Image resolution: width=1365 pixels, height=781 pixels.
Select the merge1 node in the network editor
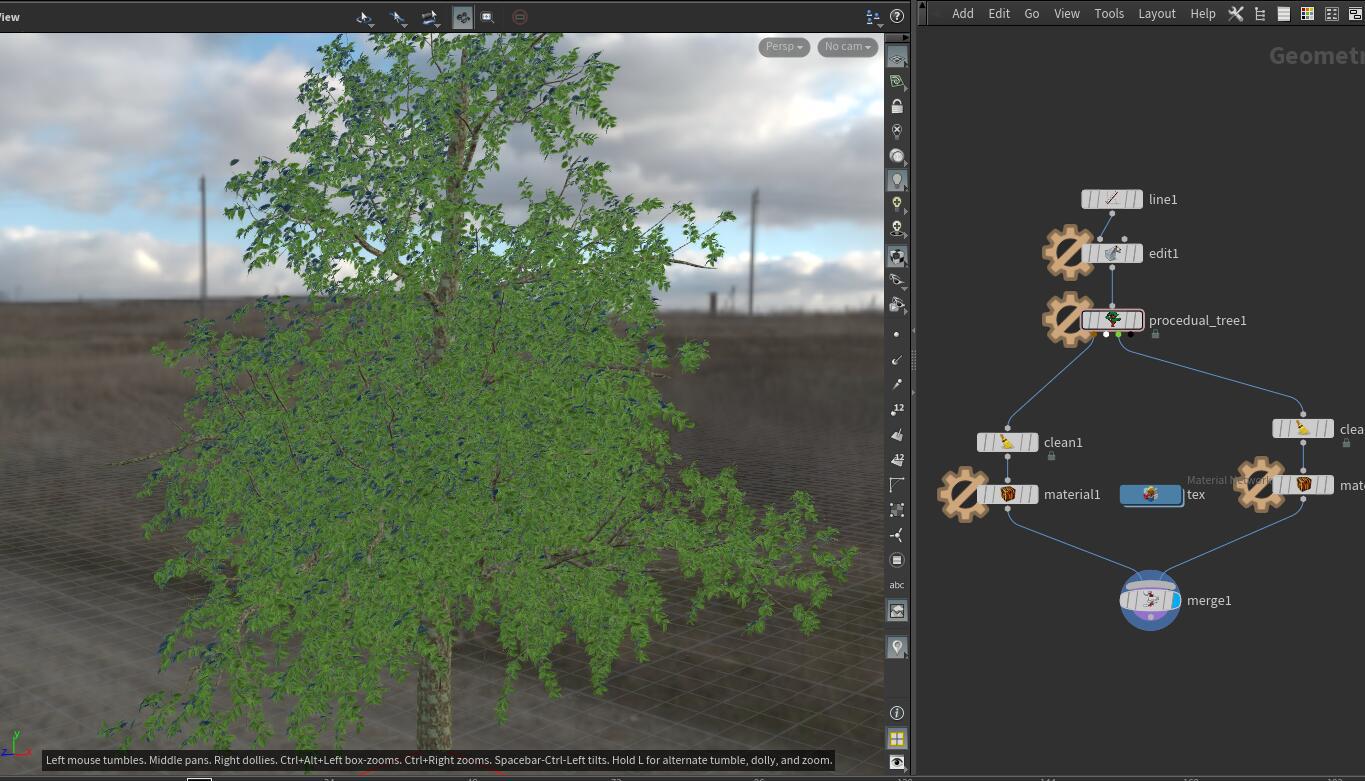coord(1150,600)
